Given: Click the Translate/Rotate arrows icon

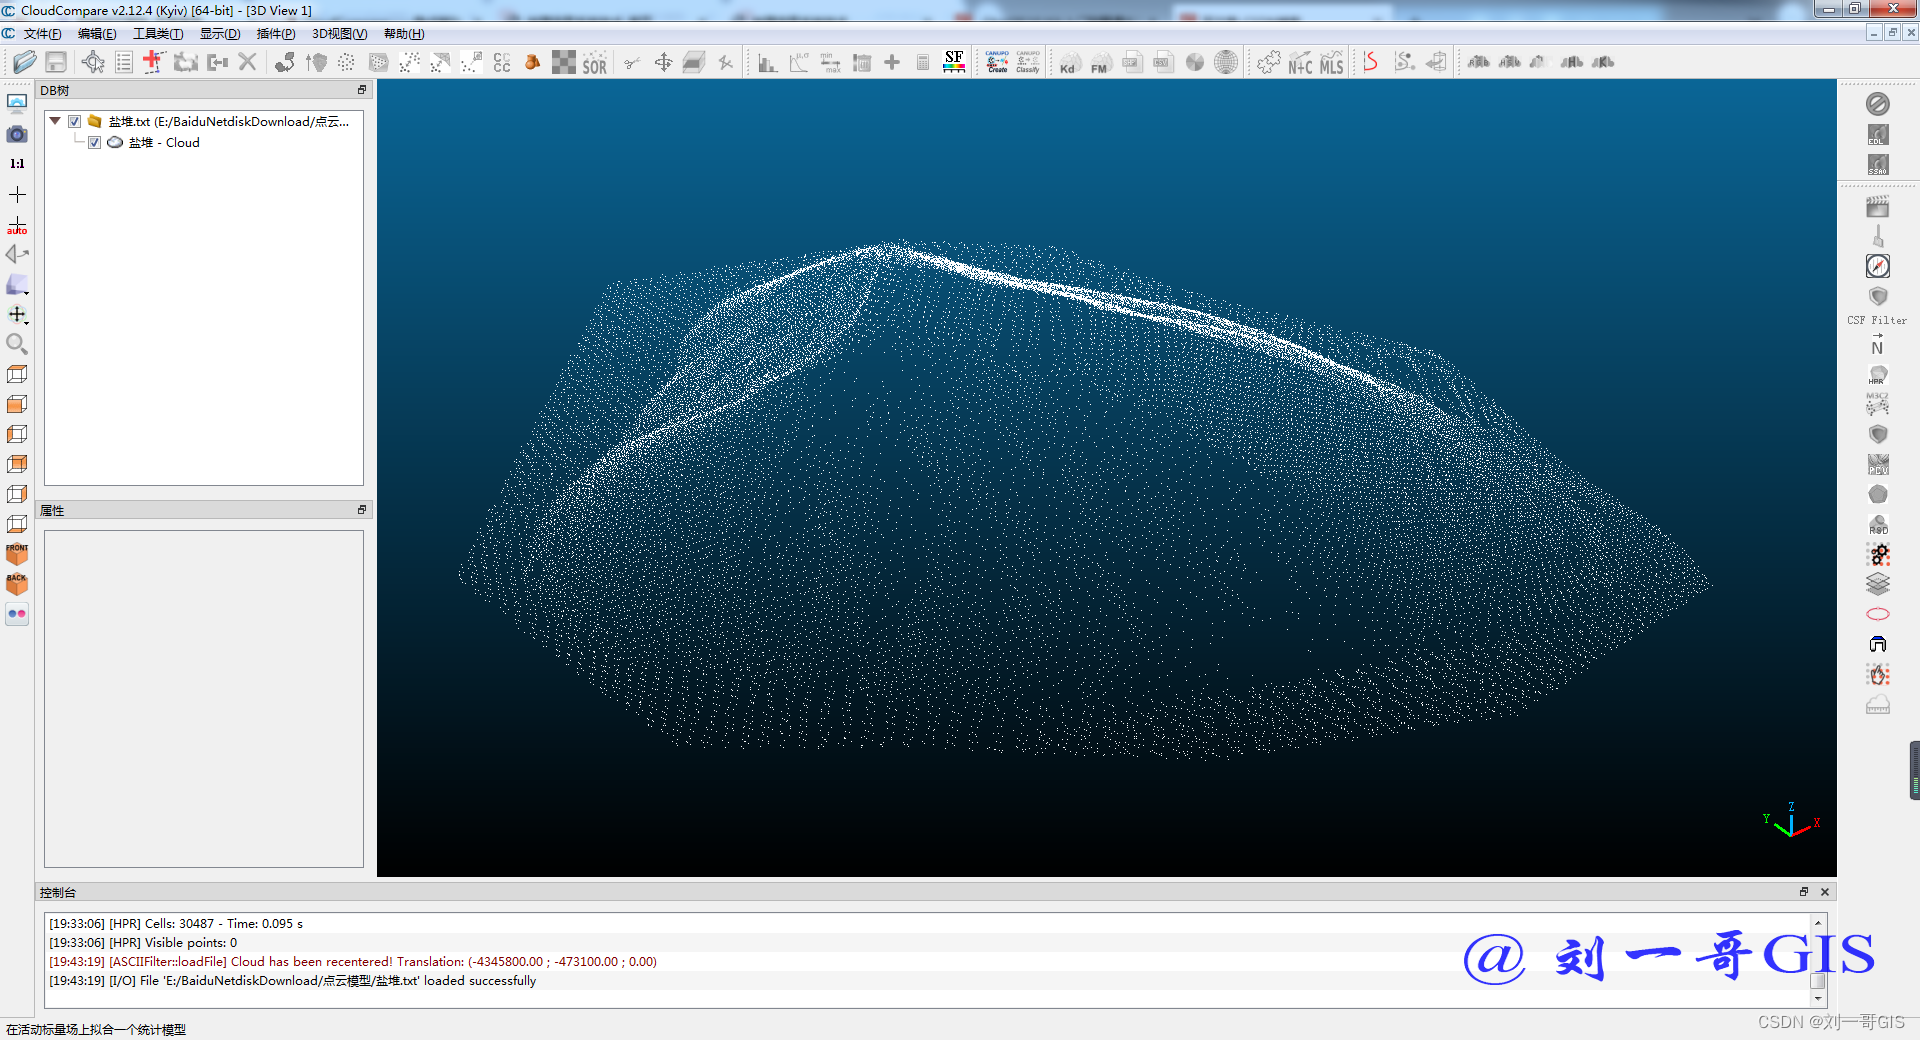Looking at the screenshot, I should 663,62.
